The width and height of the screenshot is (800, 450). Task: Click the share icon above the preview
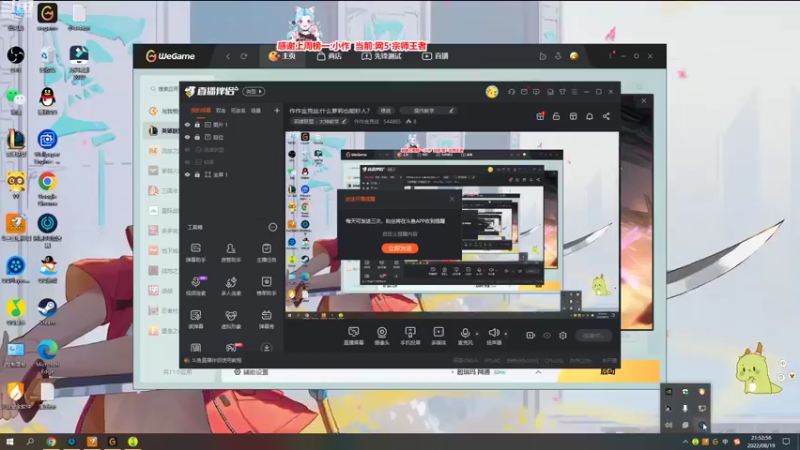[606, 116]
